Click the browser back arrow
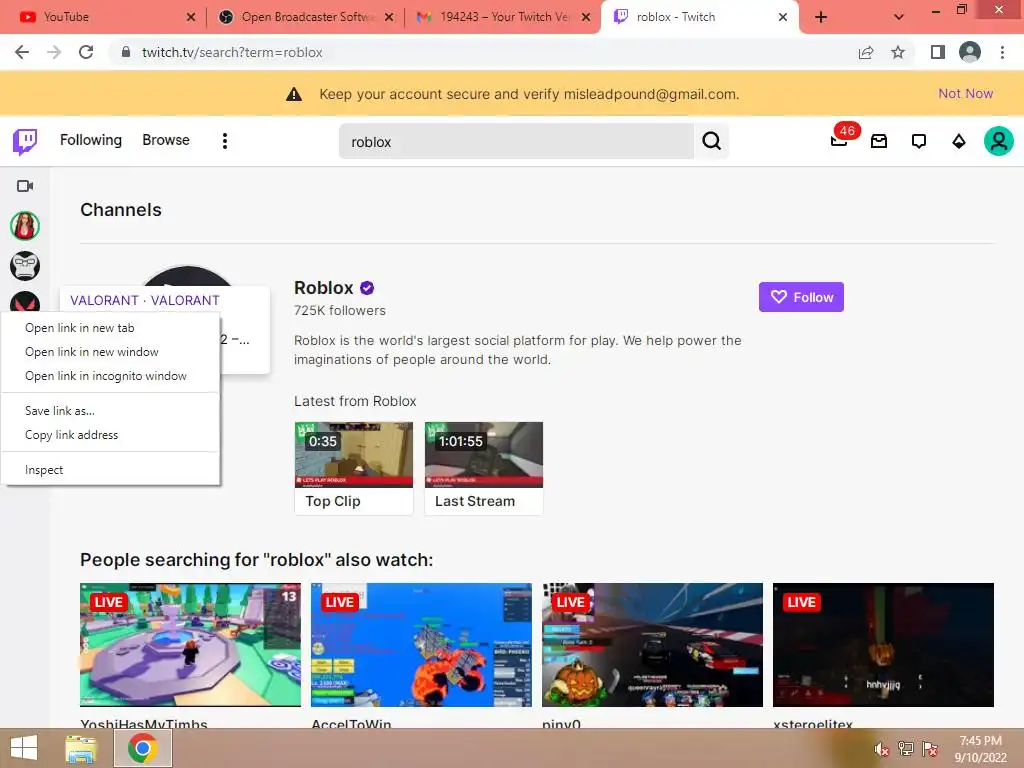The height and width of the screenshot is (768, 1024). [22, 52]
